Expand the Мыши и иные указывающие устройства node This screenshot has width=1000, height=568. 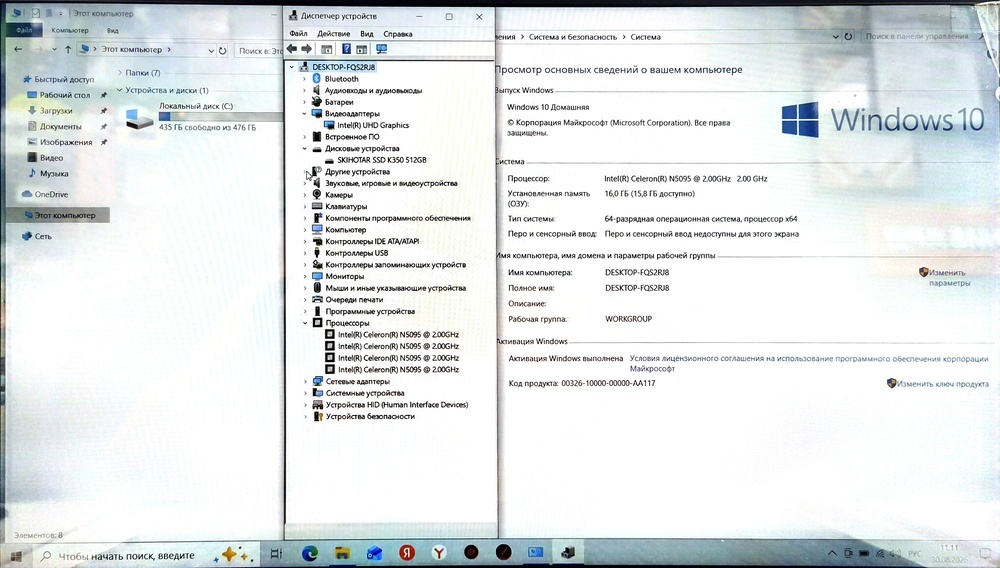(x=305, y=288)
